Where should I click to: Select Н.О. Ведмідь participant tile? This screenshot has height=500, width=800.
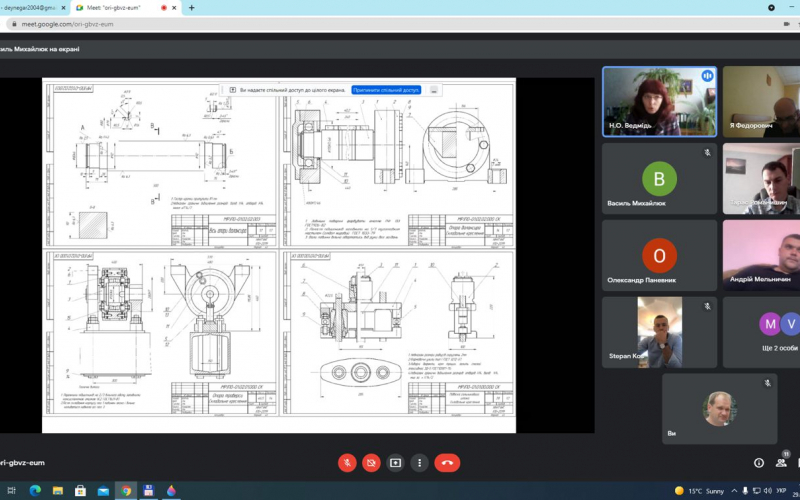[660, 102]
